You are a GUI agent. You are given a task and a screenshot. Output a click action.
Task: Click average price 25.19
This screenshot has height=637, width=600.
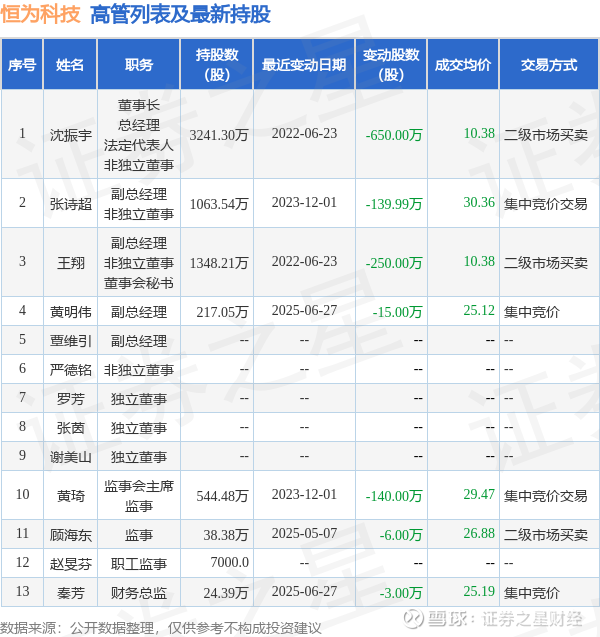(x=479, y=591)
